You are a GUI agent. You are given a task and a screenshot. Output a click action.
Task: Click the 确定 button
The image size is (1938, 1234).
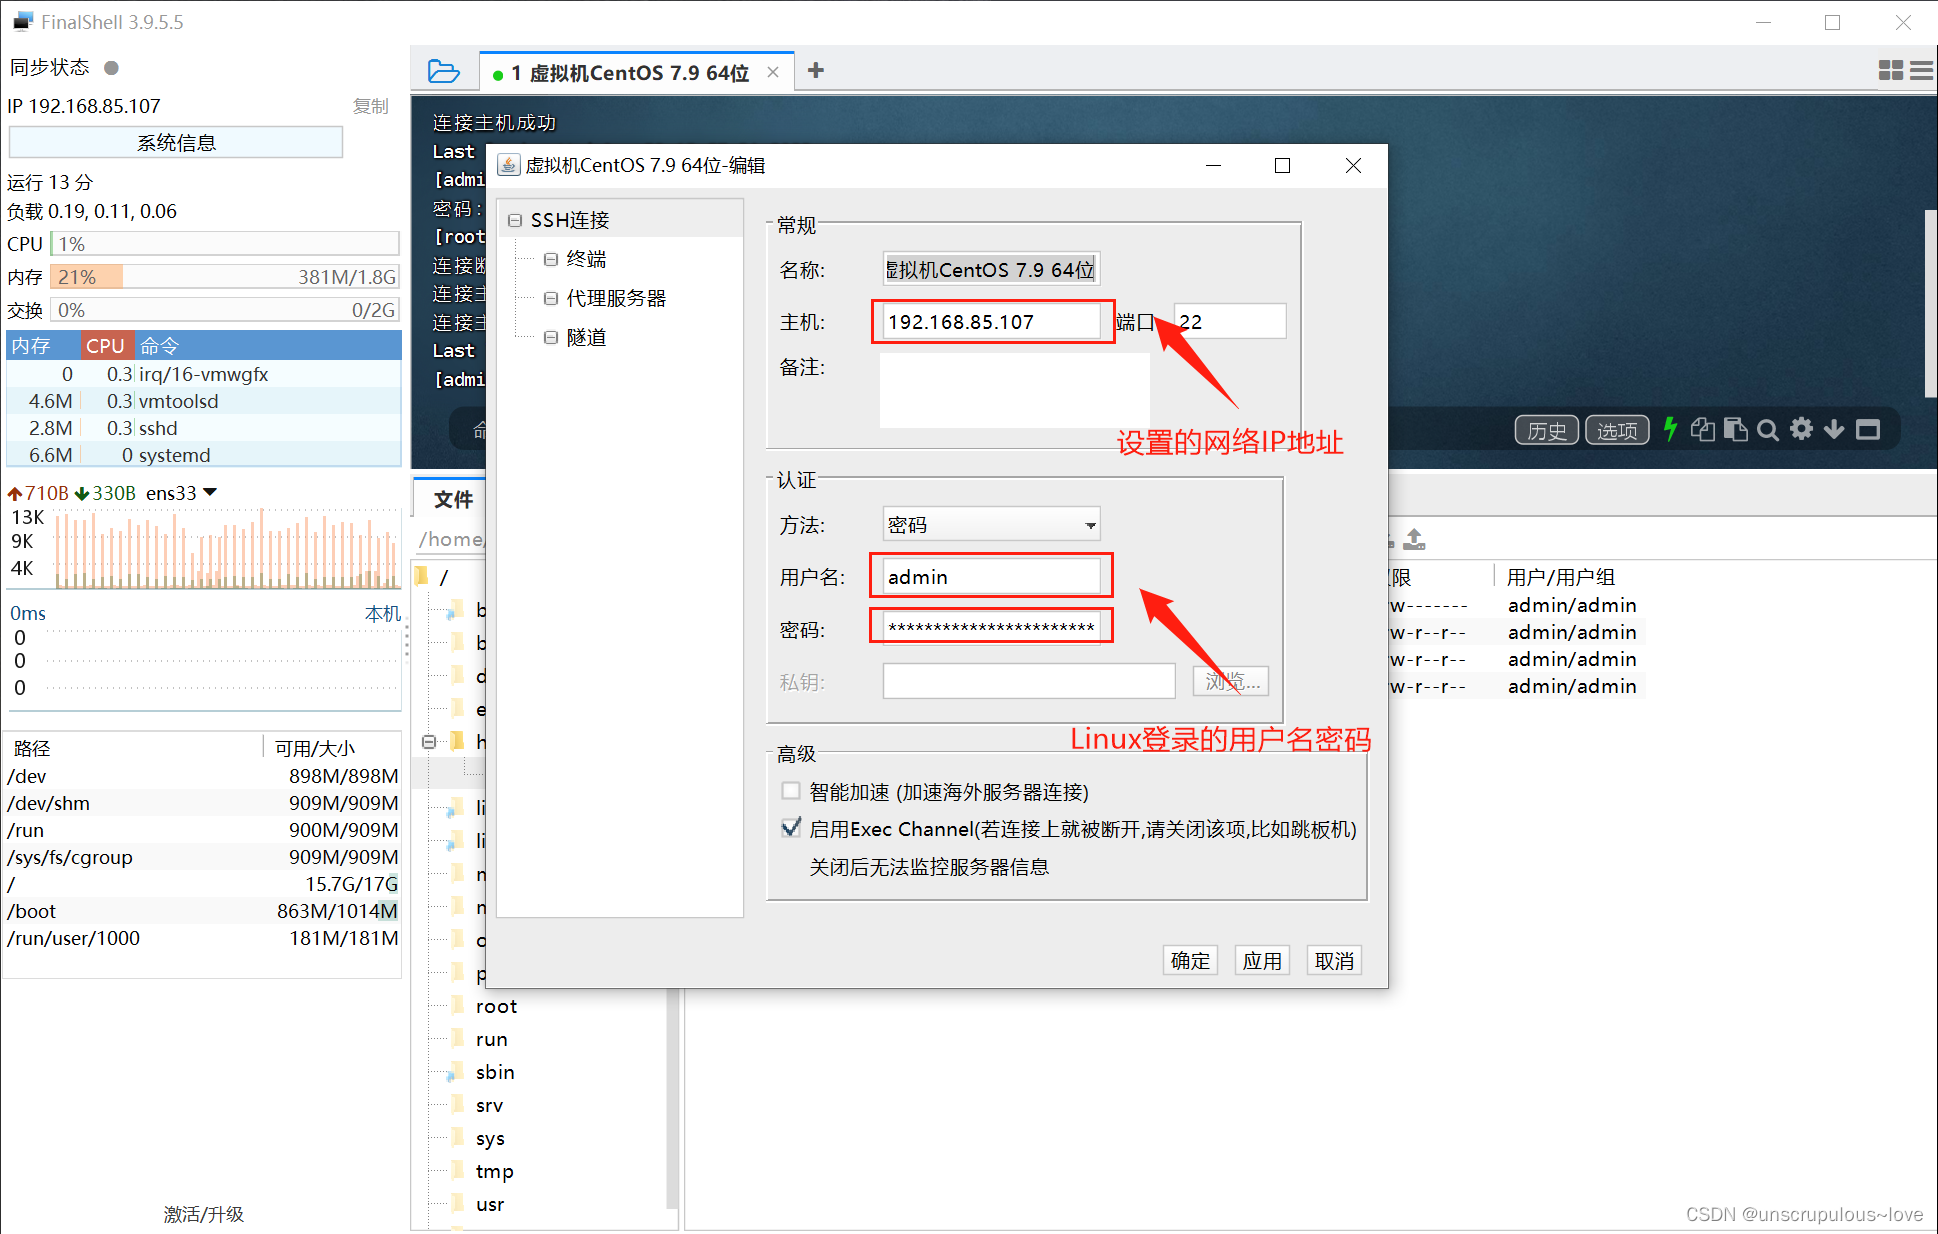1190,960
